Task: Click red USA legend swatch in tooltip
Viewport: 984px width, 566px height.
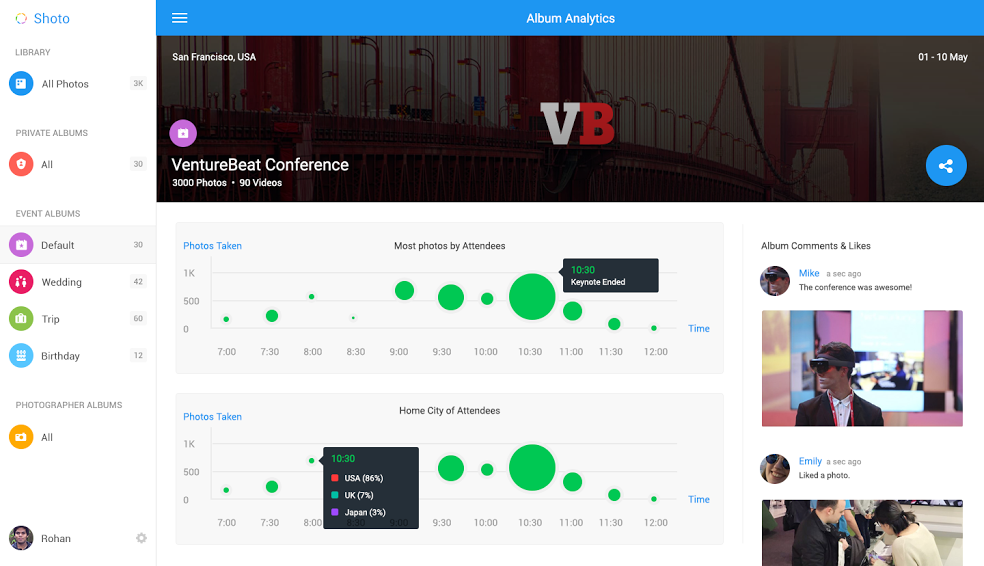Action: [335, 479]
